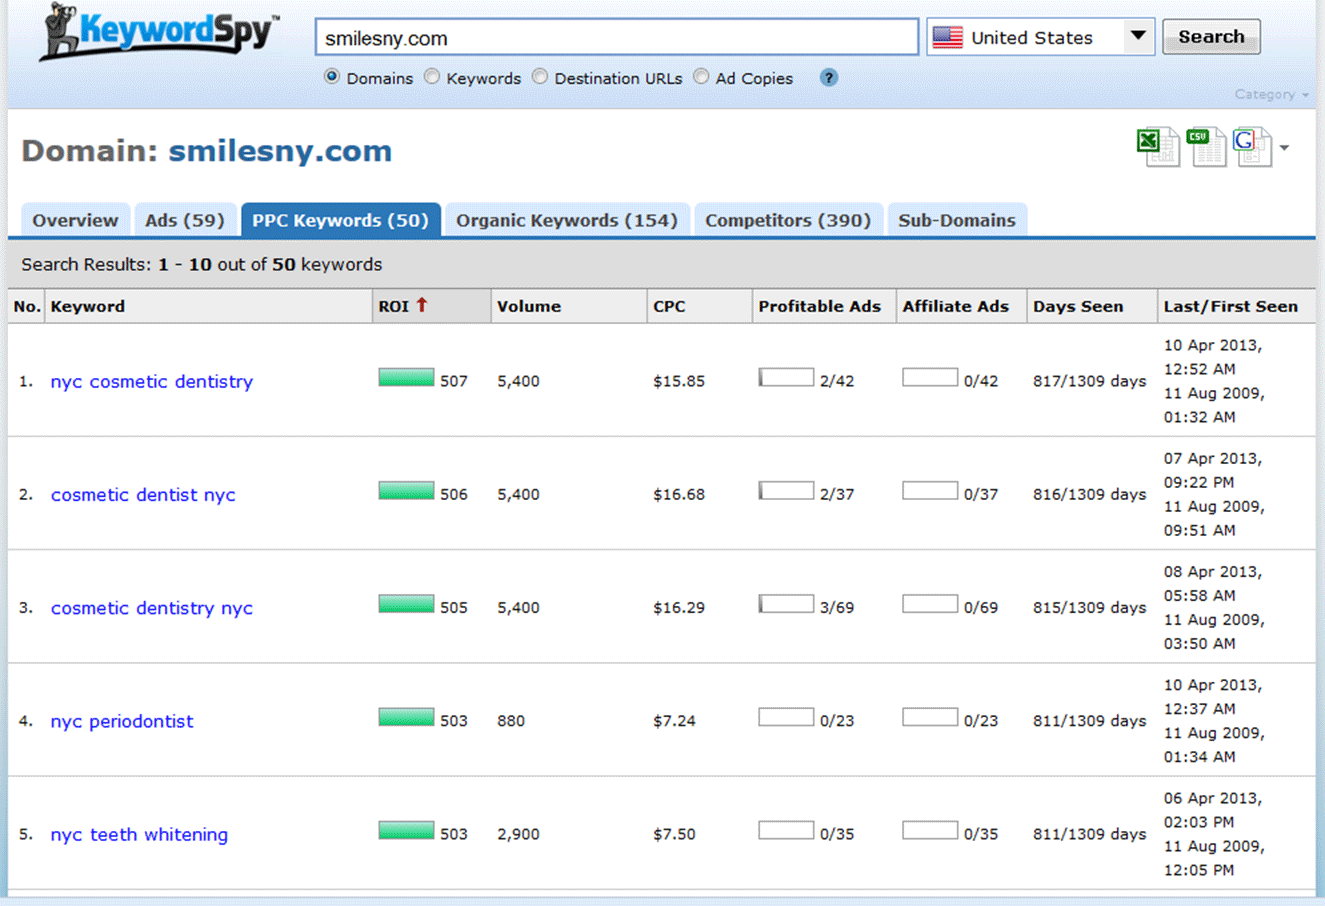Choose the Destination URLs radio option
The height and width of the screenshot is (906, 1325).
click(540, 77)
